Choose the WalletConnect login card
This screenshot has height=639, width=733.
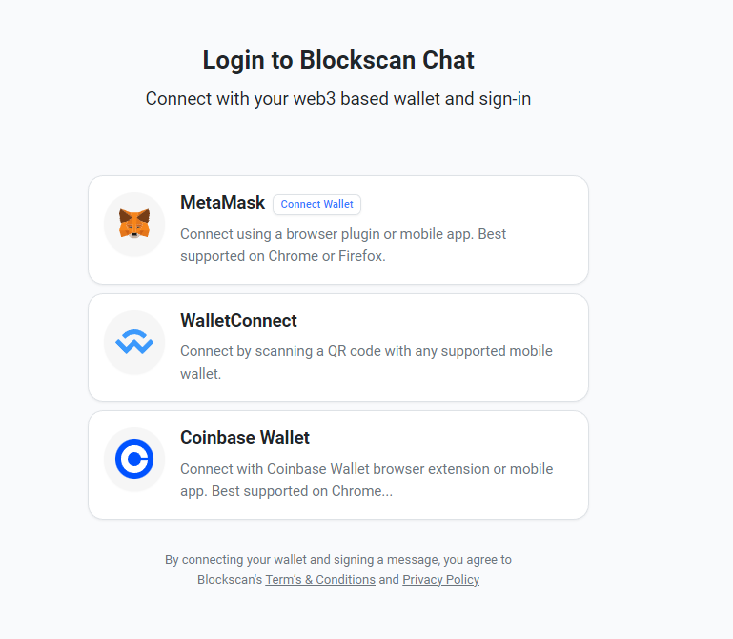pos(338,347)
